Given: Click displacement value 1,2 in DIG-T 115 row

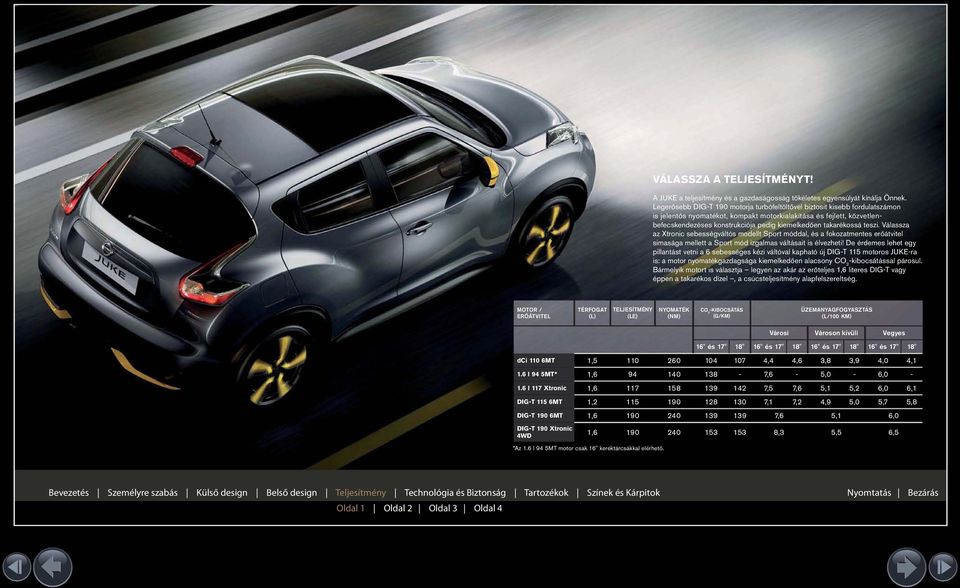Looking at the screenshot, I should pyautogui.click(x=592, y=402).
